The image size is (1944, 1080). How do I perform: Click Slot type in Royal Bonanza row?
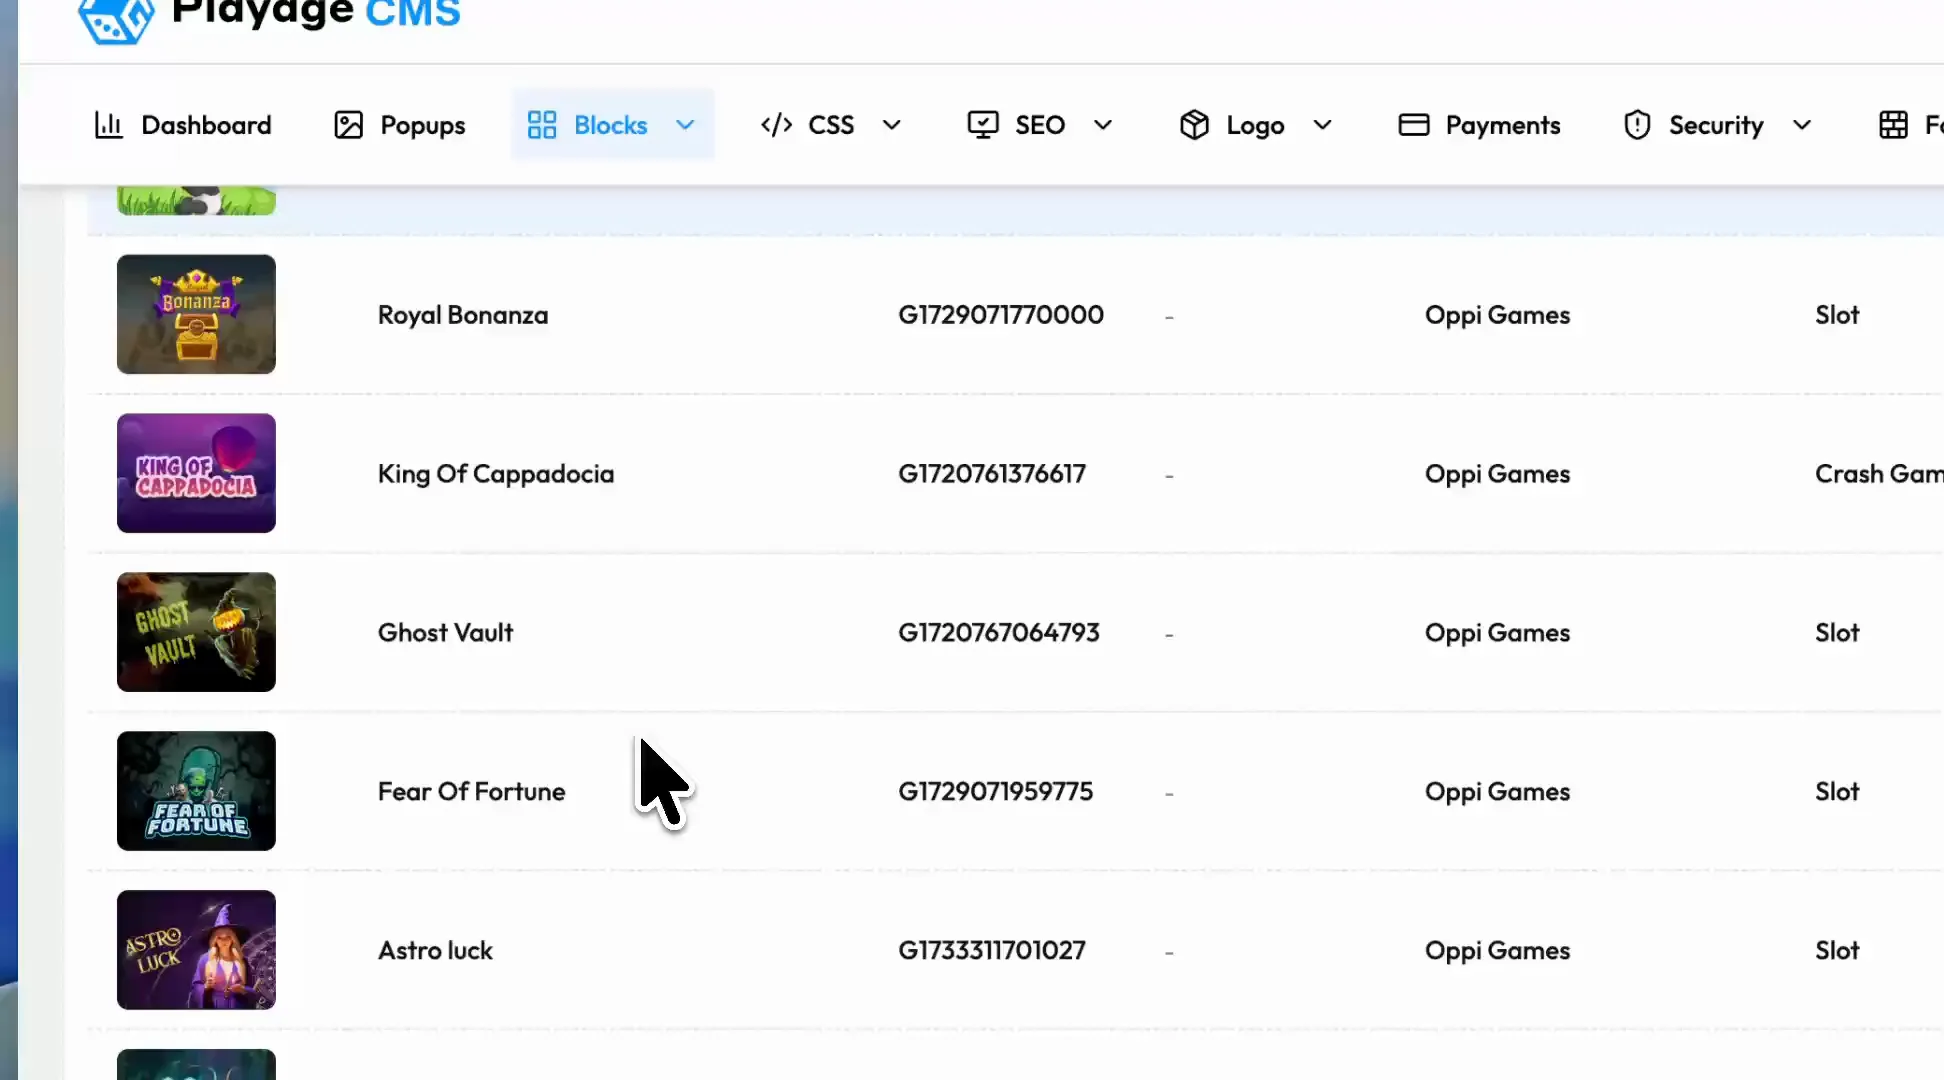click(1837, 315)
